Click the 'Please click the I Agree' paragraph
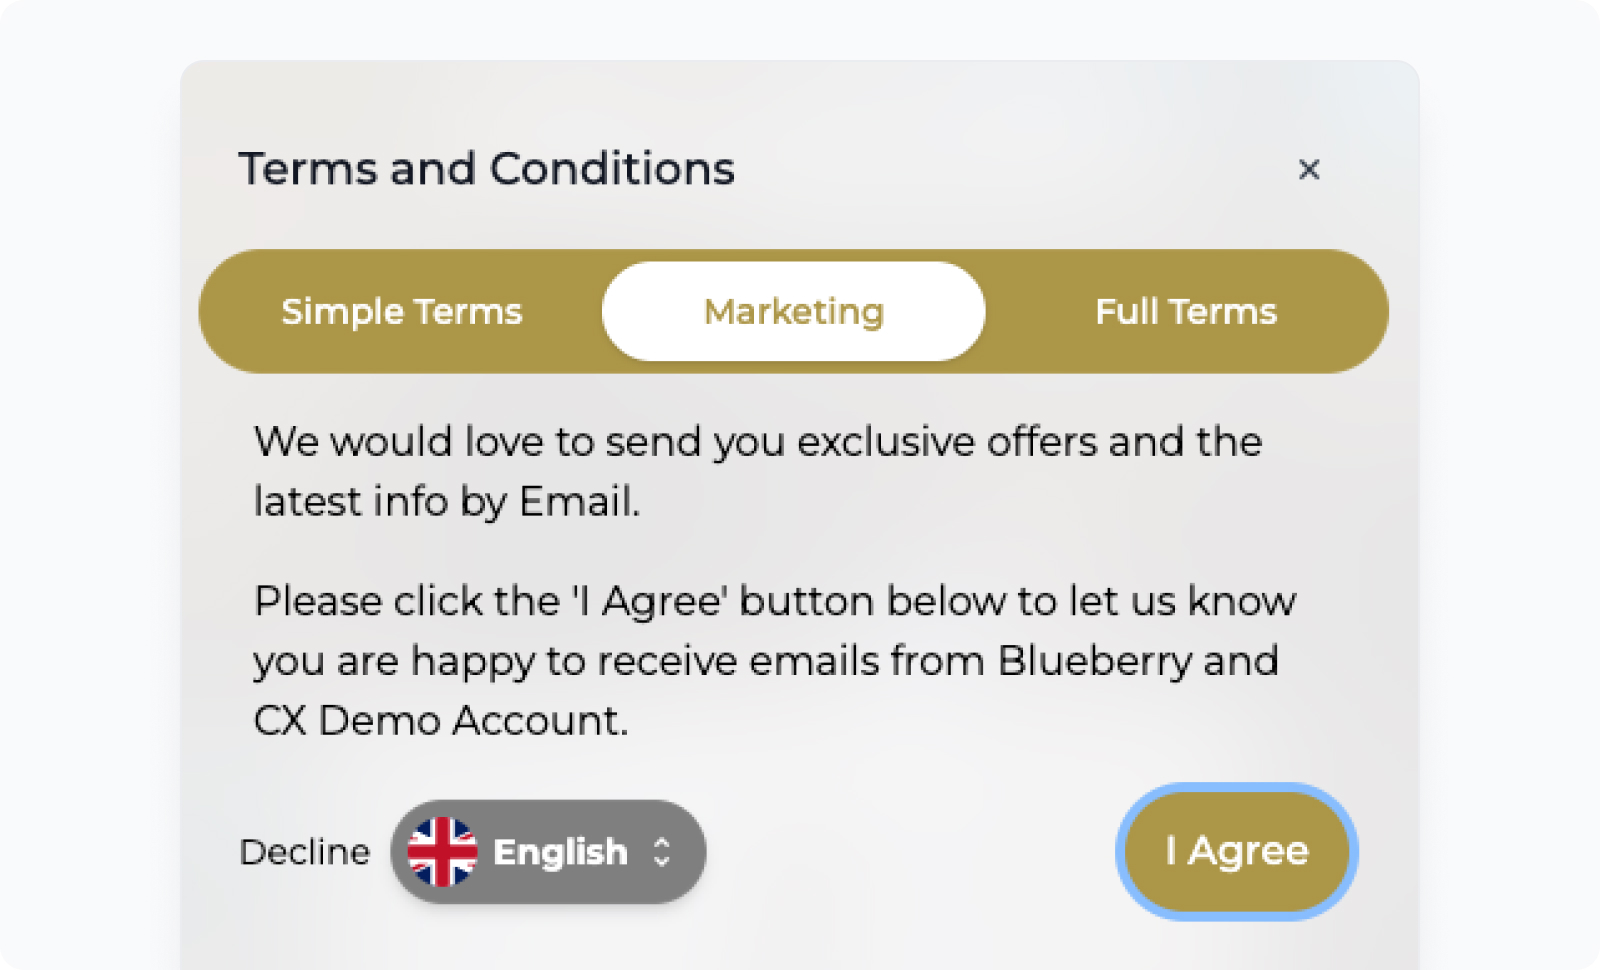The width and height of the screenshot is (1600, 970). (x=774, y=660)
